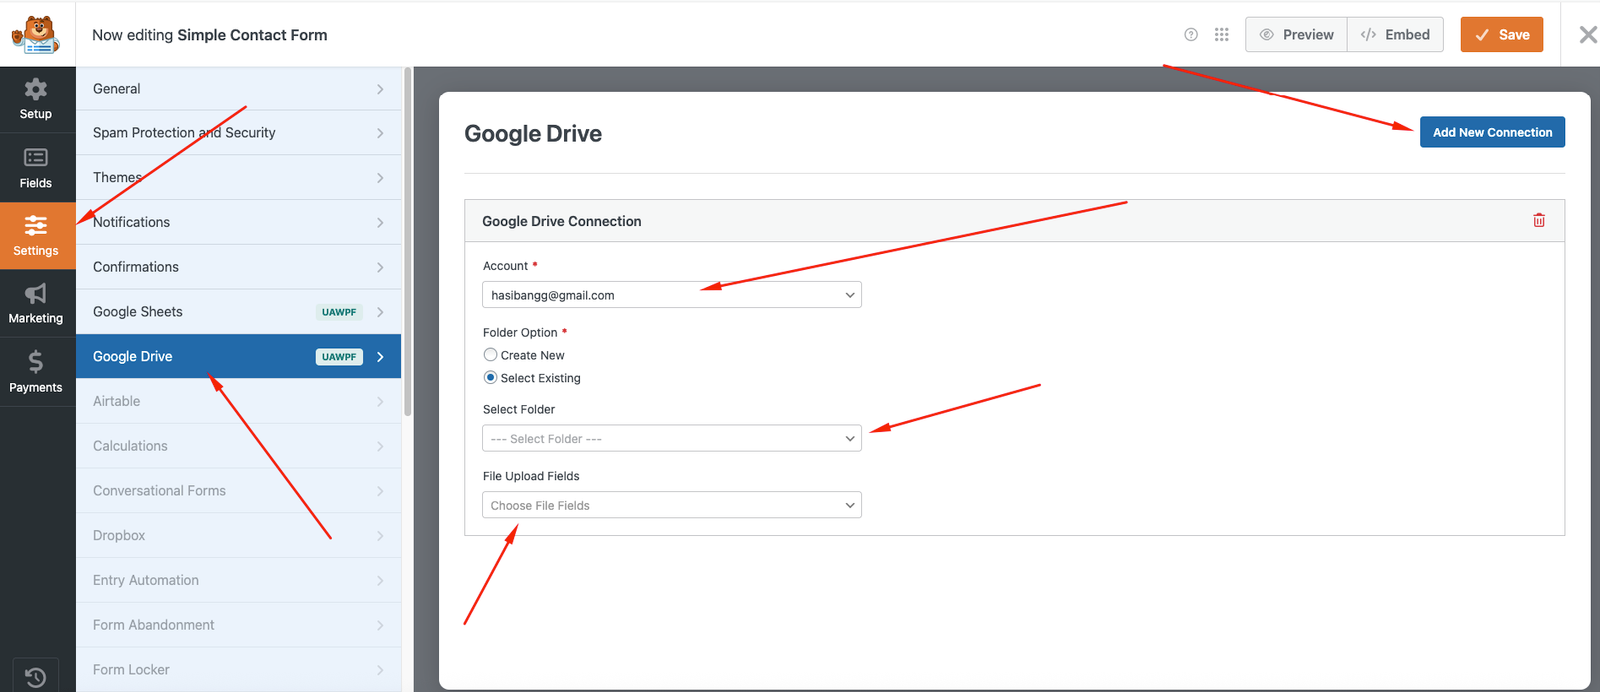The height and width of the screenshot is (692, 1600).
Task: Open the Choose File Fields dropdown
Action: tap(671, 506)
